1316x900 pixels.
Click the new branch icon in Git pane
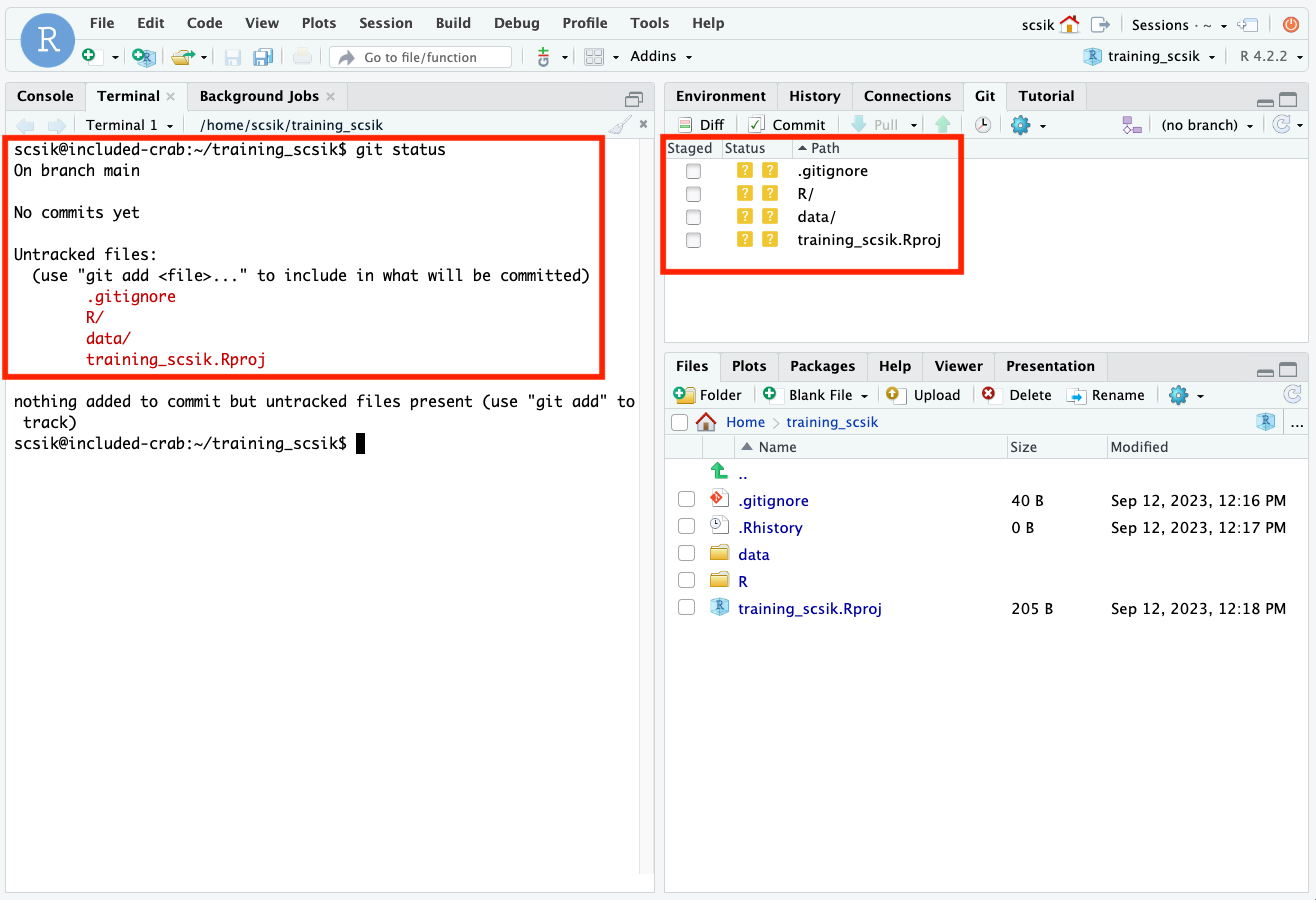[x=1131, y=125]
